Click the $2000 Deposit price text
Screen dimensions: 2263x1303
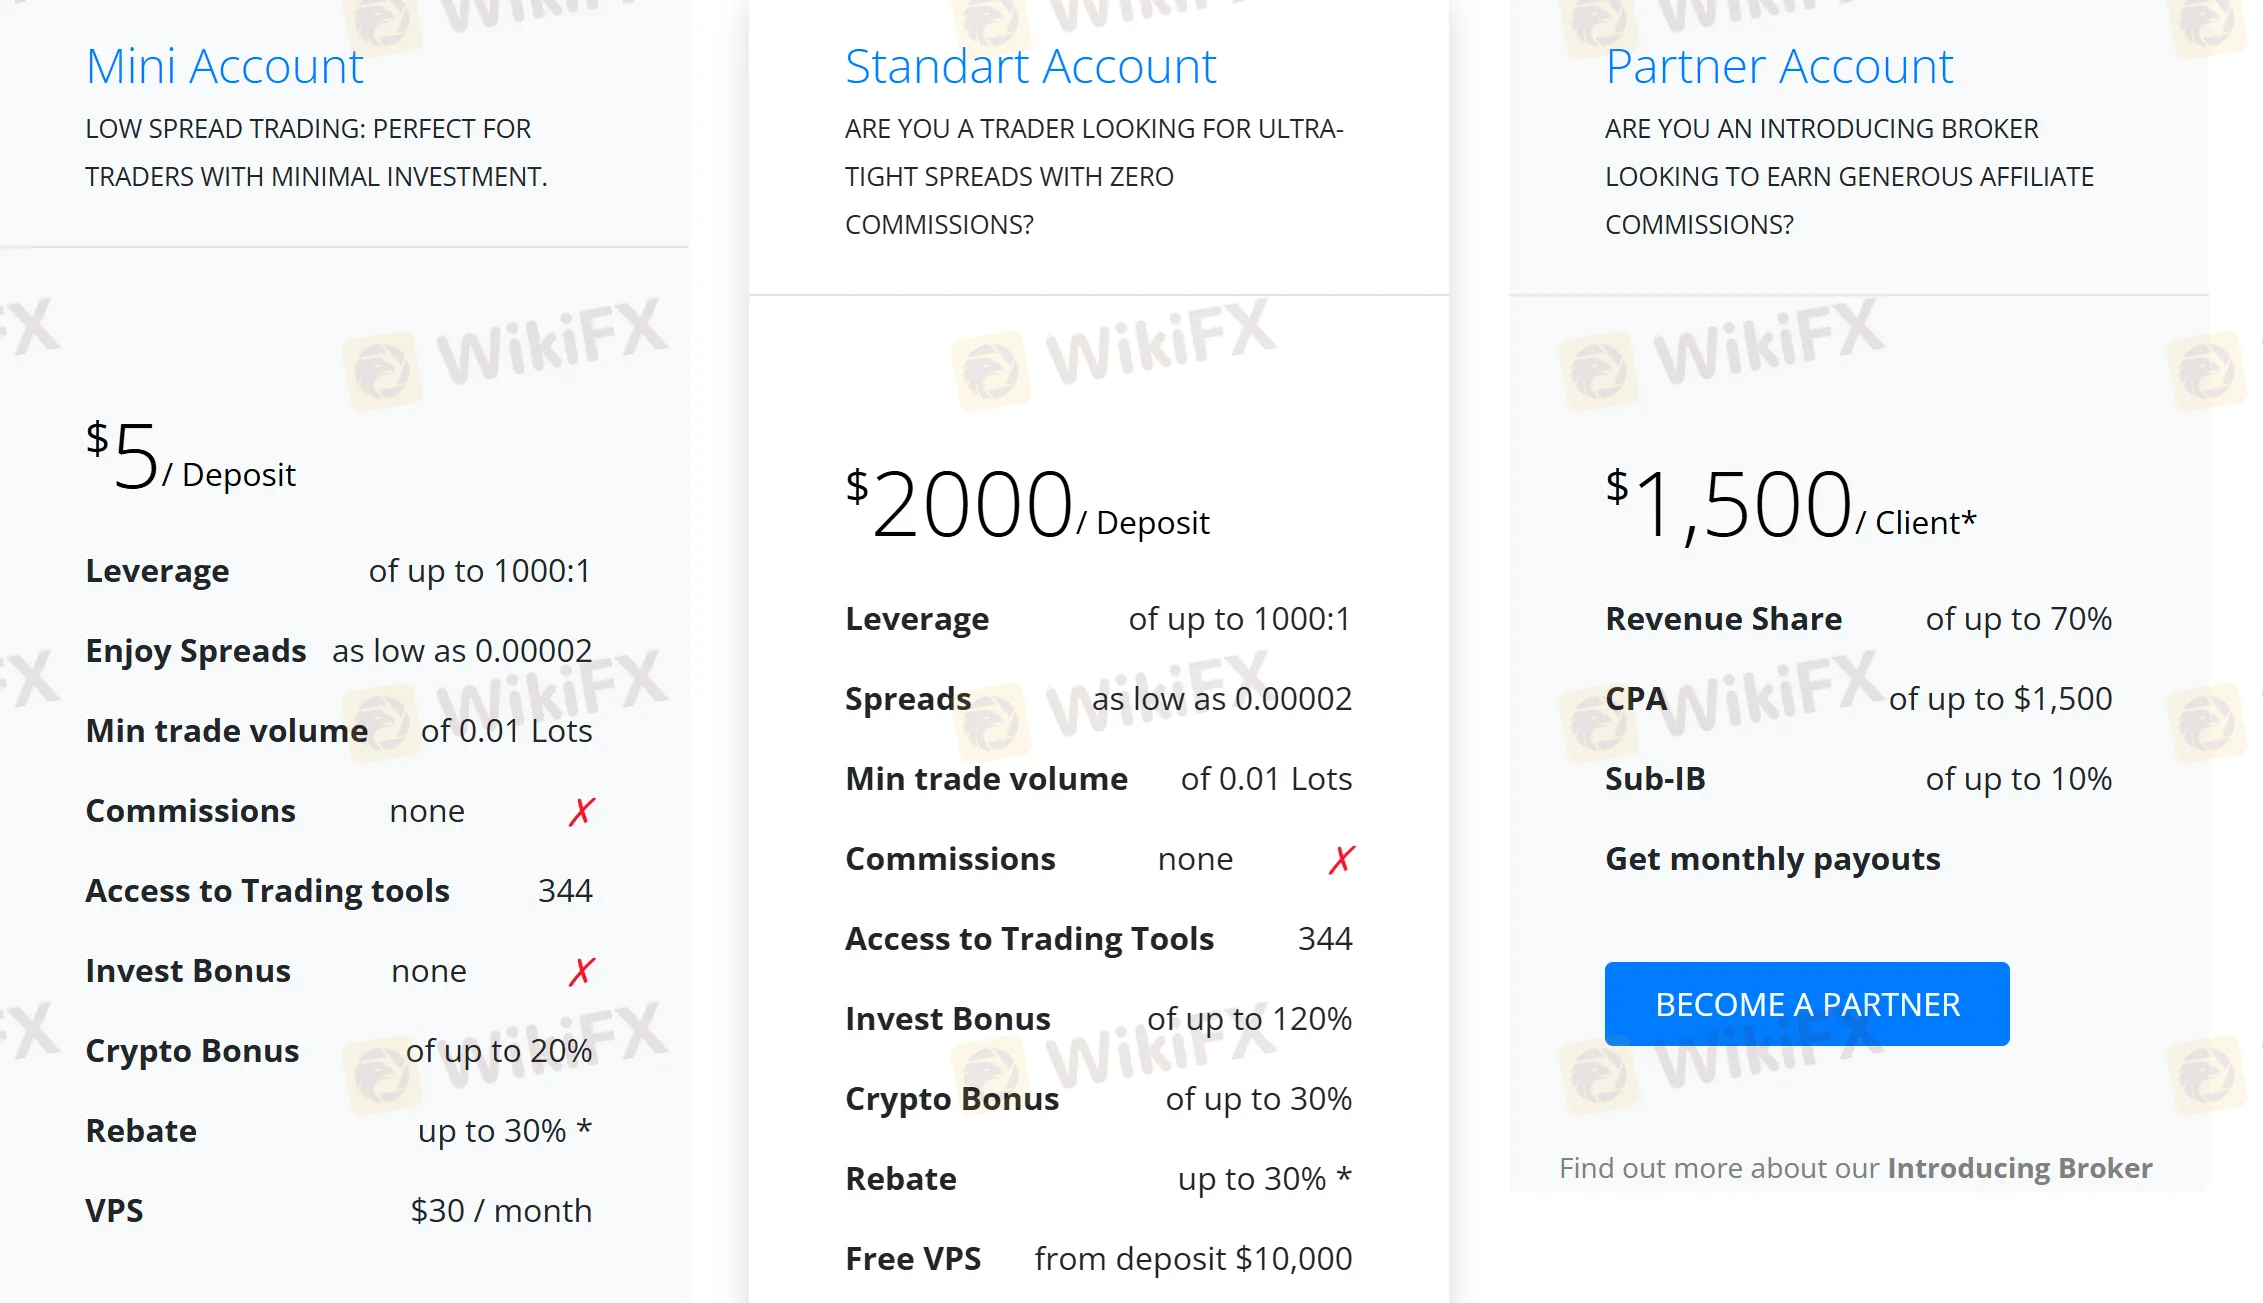(x=1027, y=505)
